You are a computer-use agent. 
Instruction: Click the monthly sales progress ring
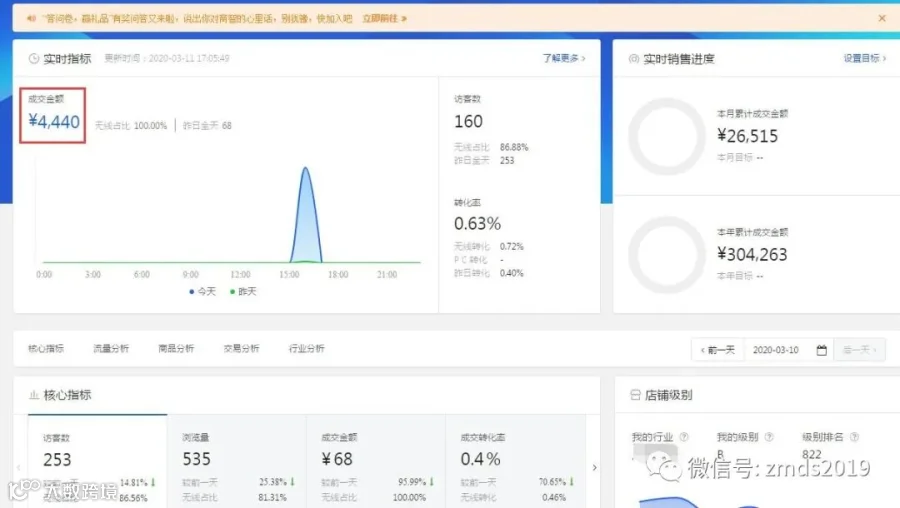click(x=666, y=137)
